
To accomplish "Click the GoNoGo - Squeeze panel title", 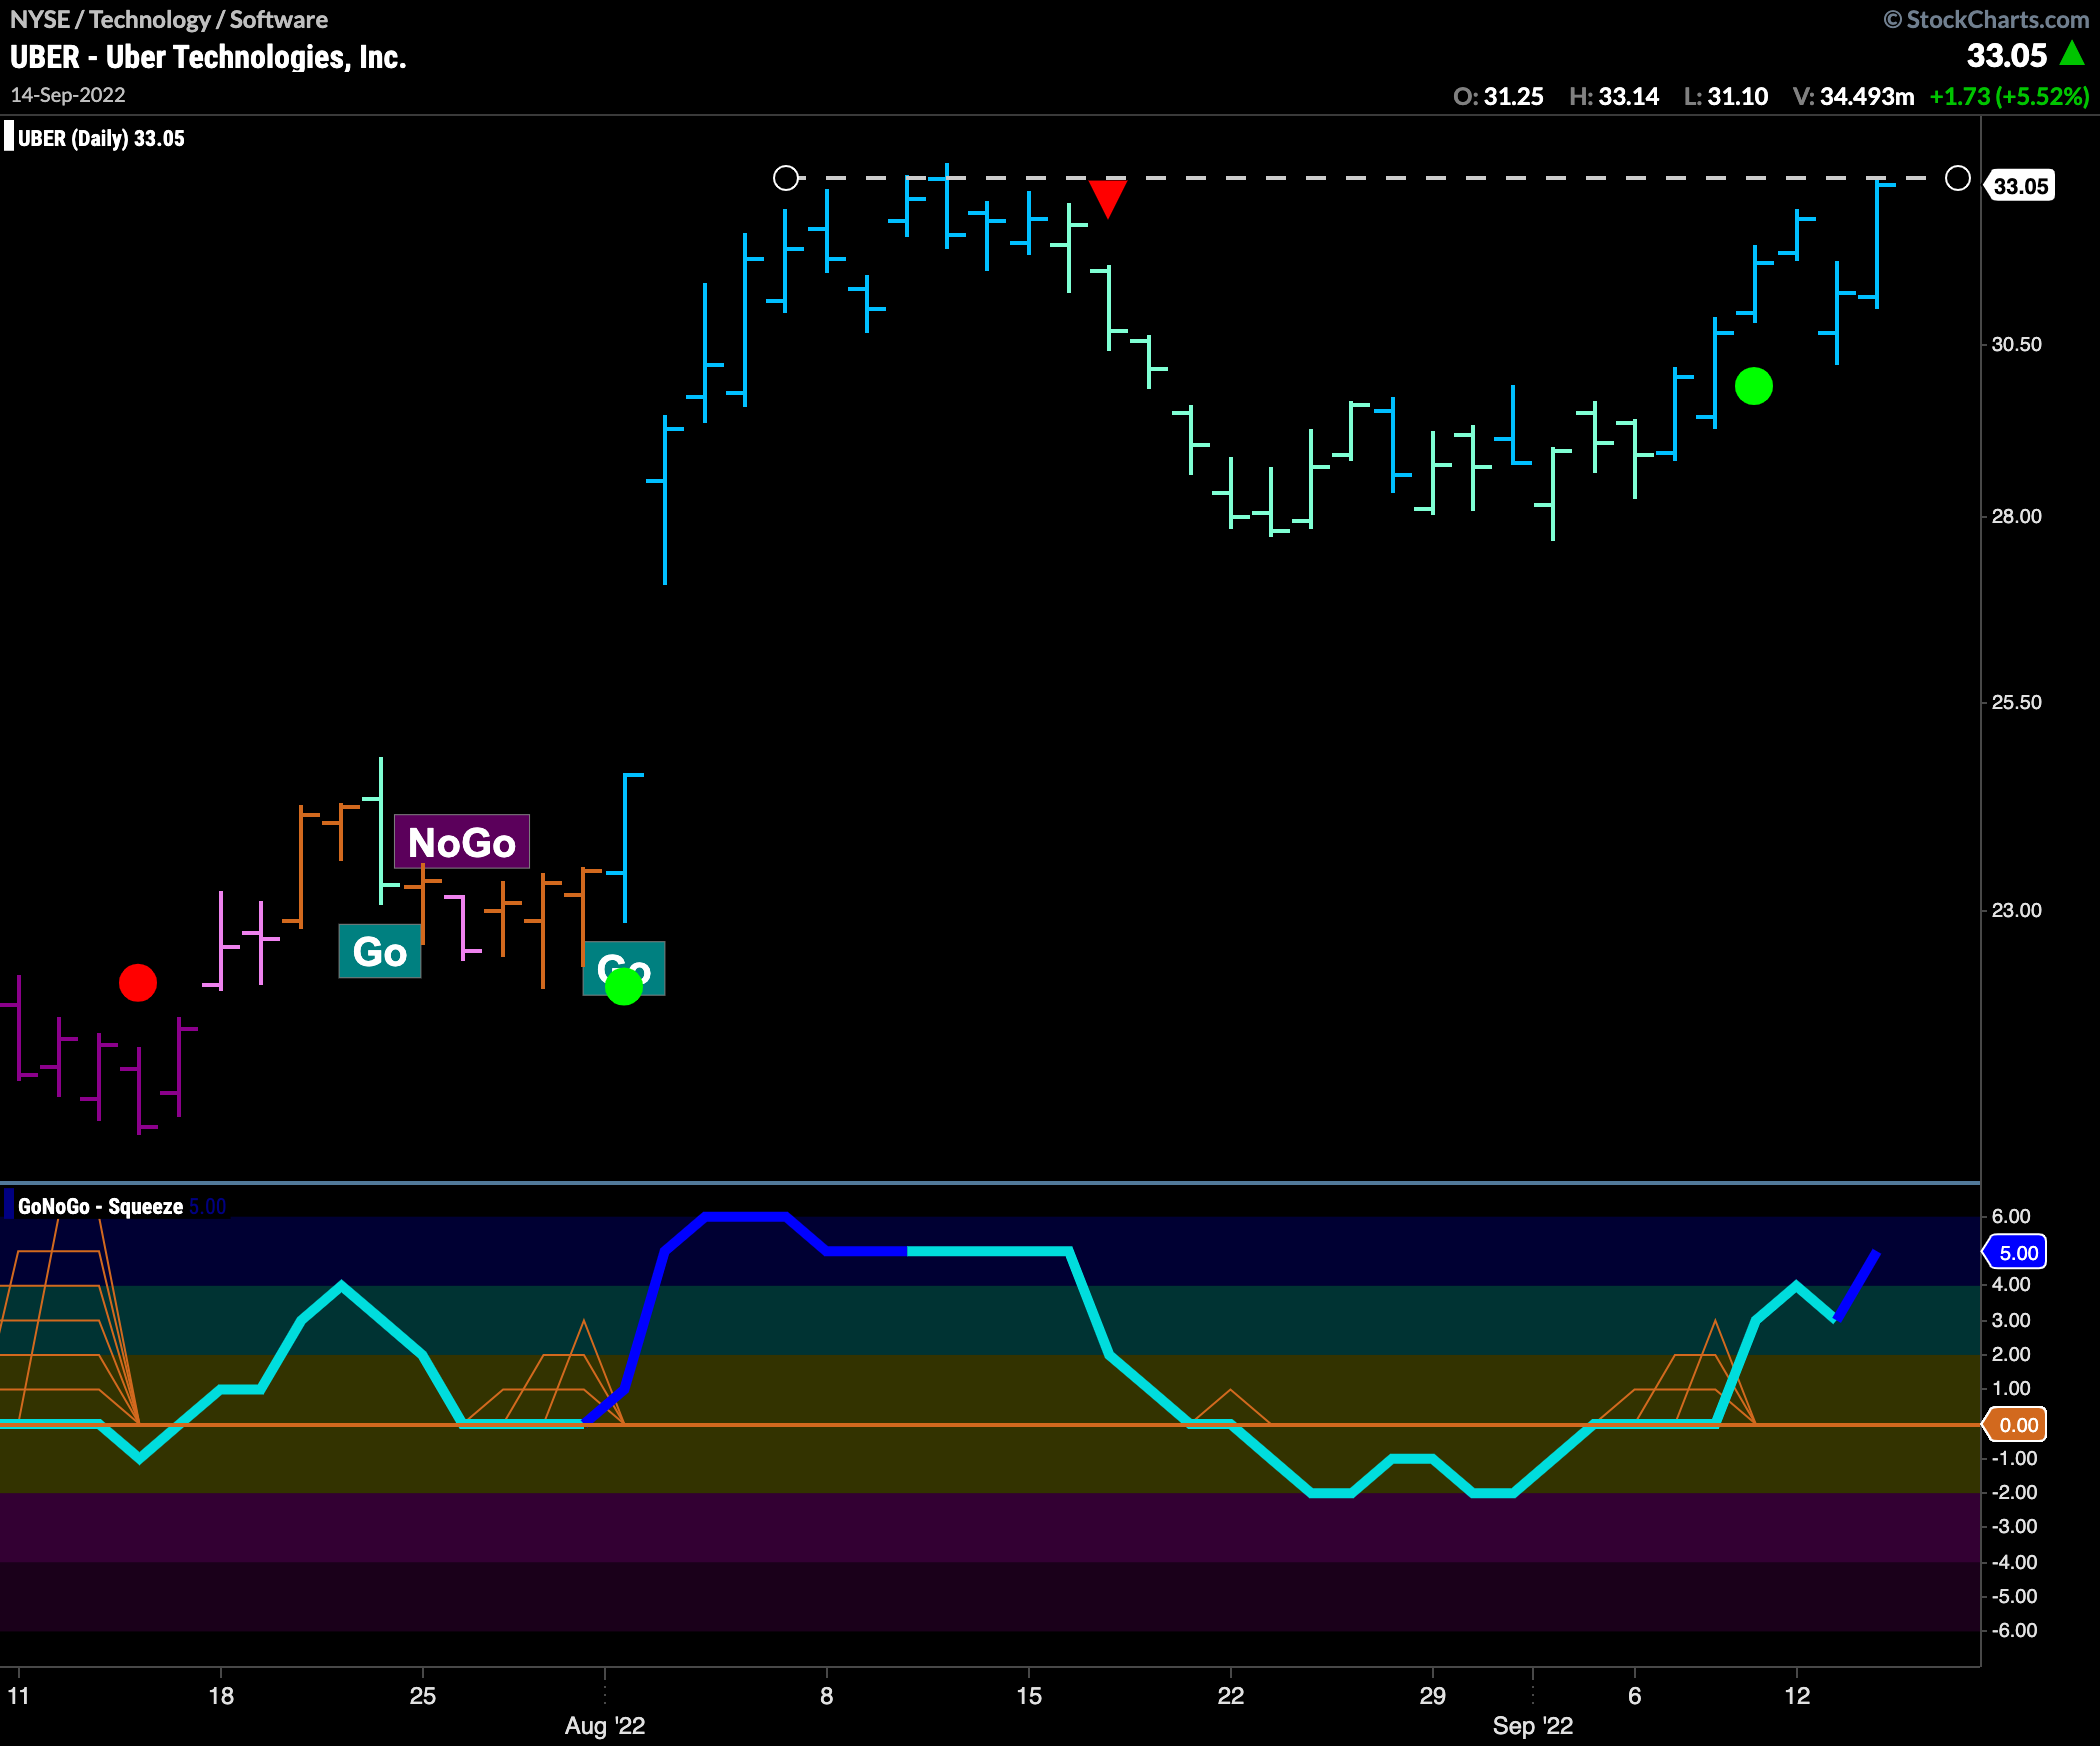I will pos(100,1206).
